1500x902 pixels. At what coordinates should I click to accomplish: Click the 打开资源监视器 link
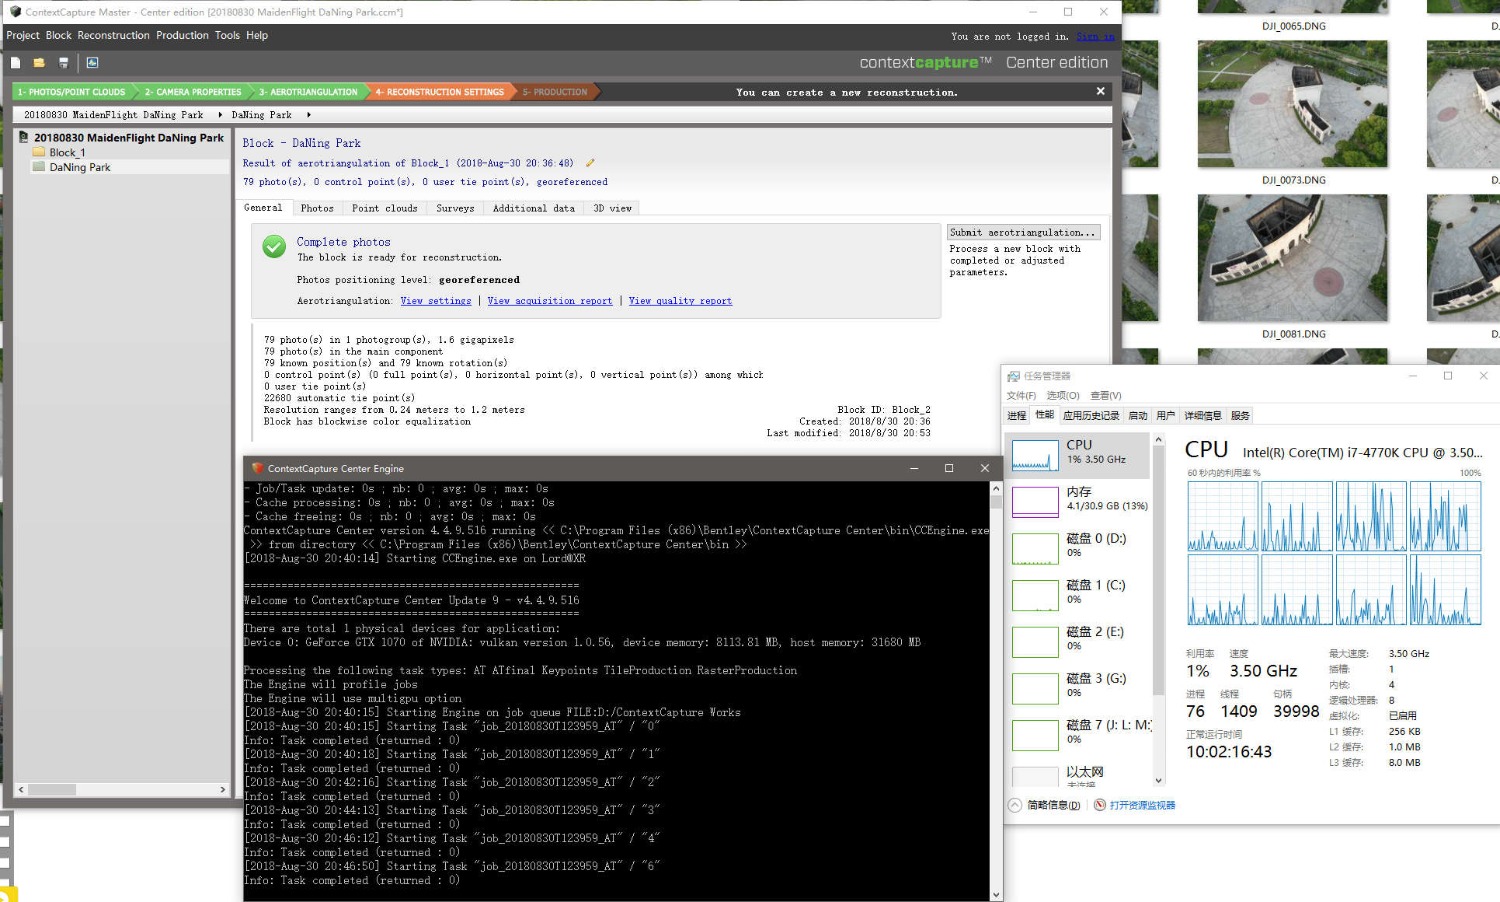coord(1143,805)
